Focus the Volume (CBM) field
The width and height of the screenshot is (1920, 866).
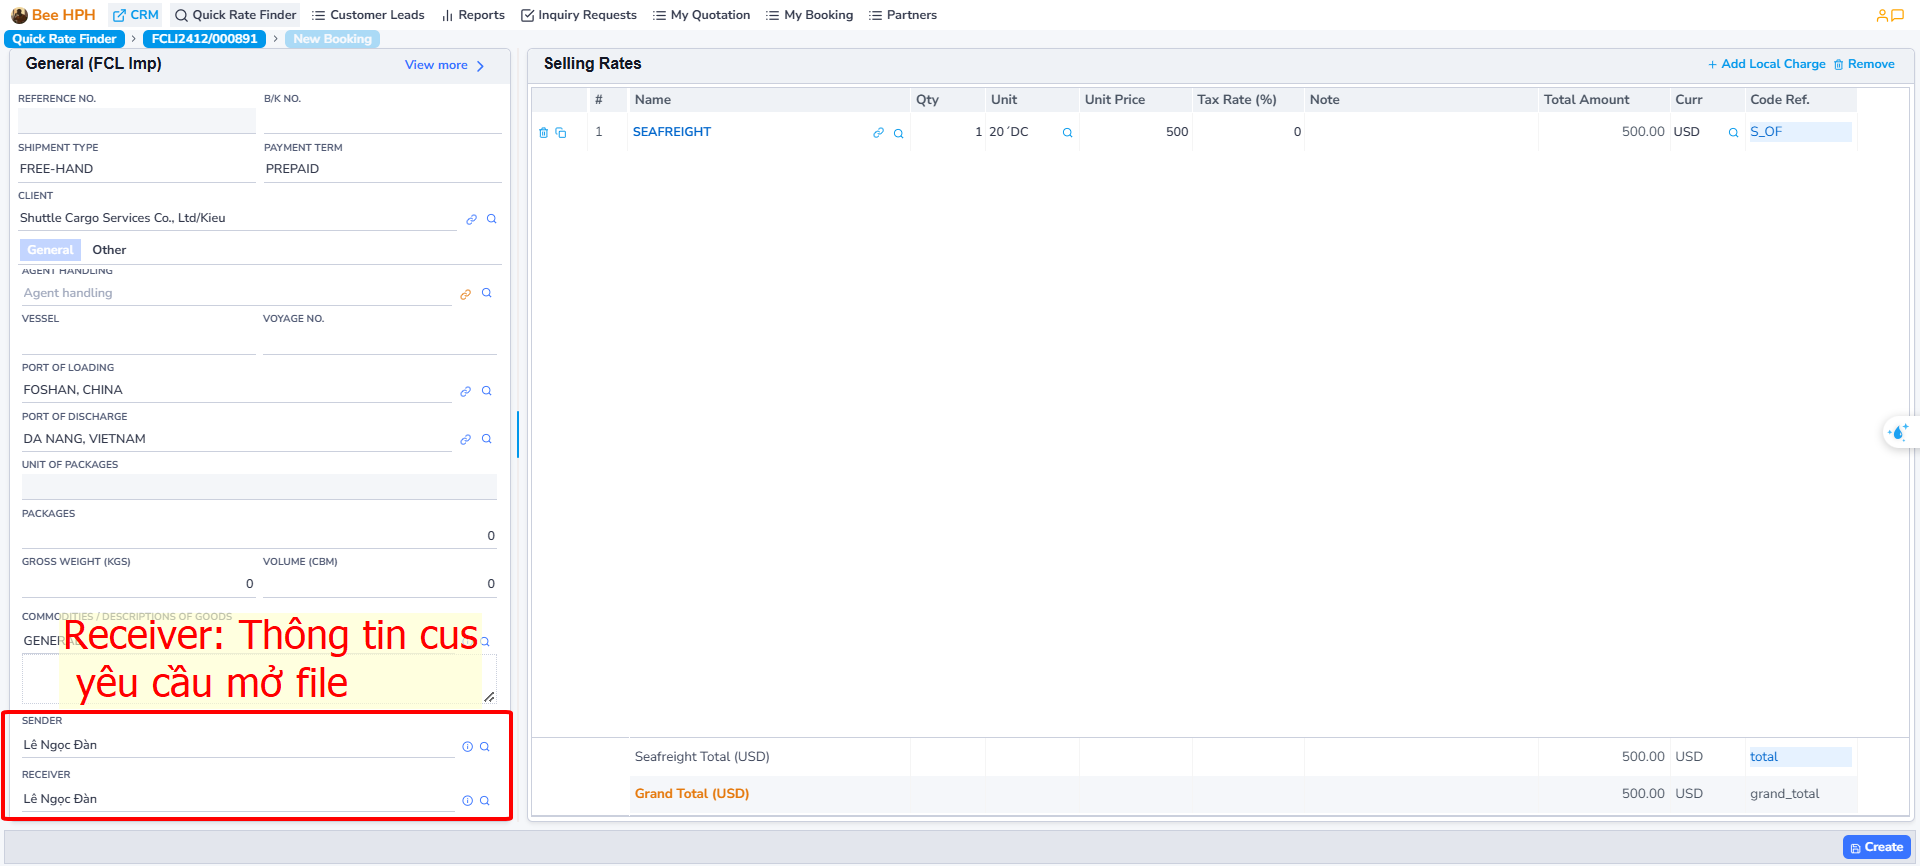380,584
